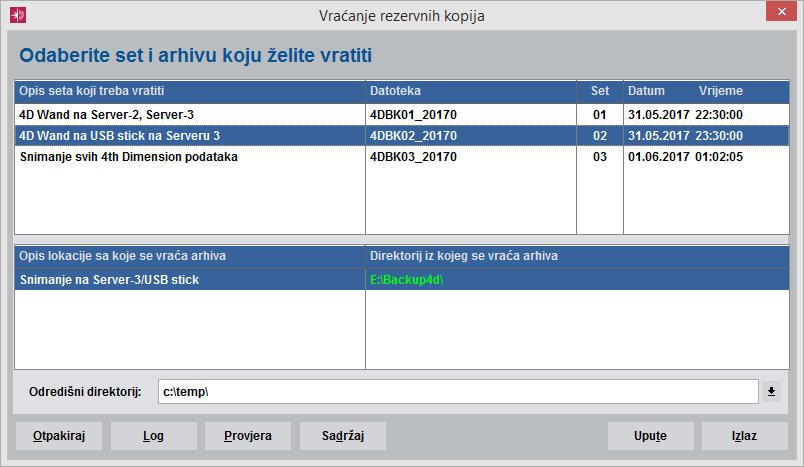Click file cell 4DBK03_20170
Screen dimensions: 804x467
click(x=413, y=156)
